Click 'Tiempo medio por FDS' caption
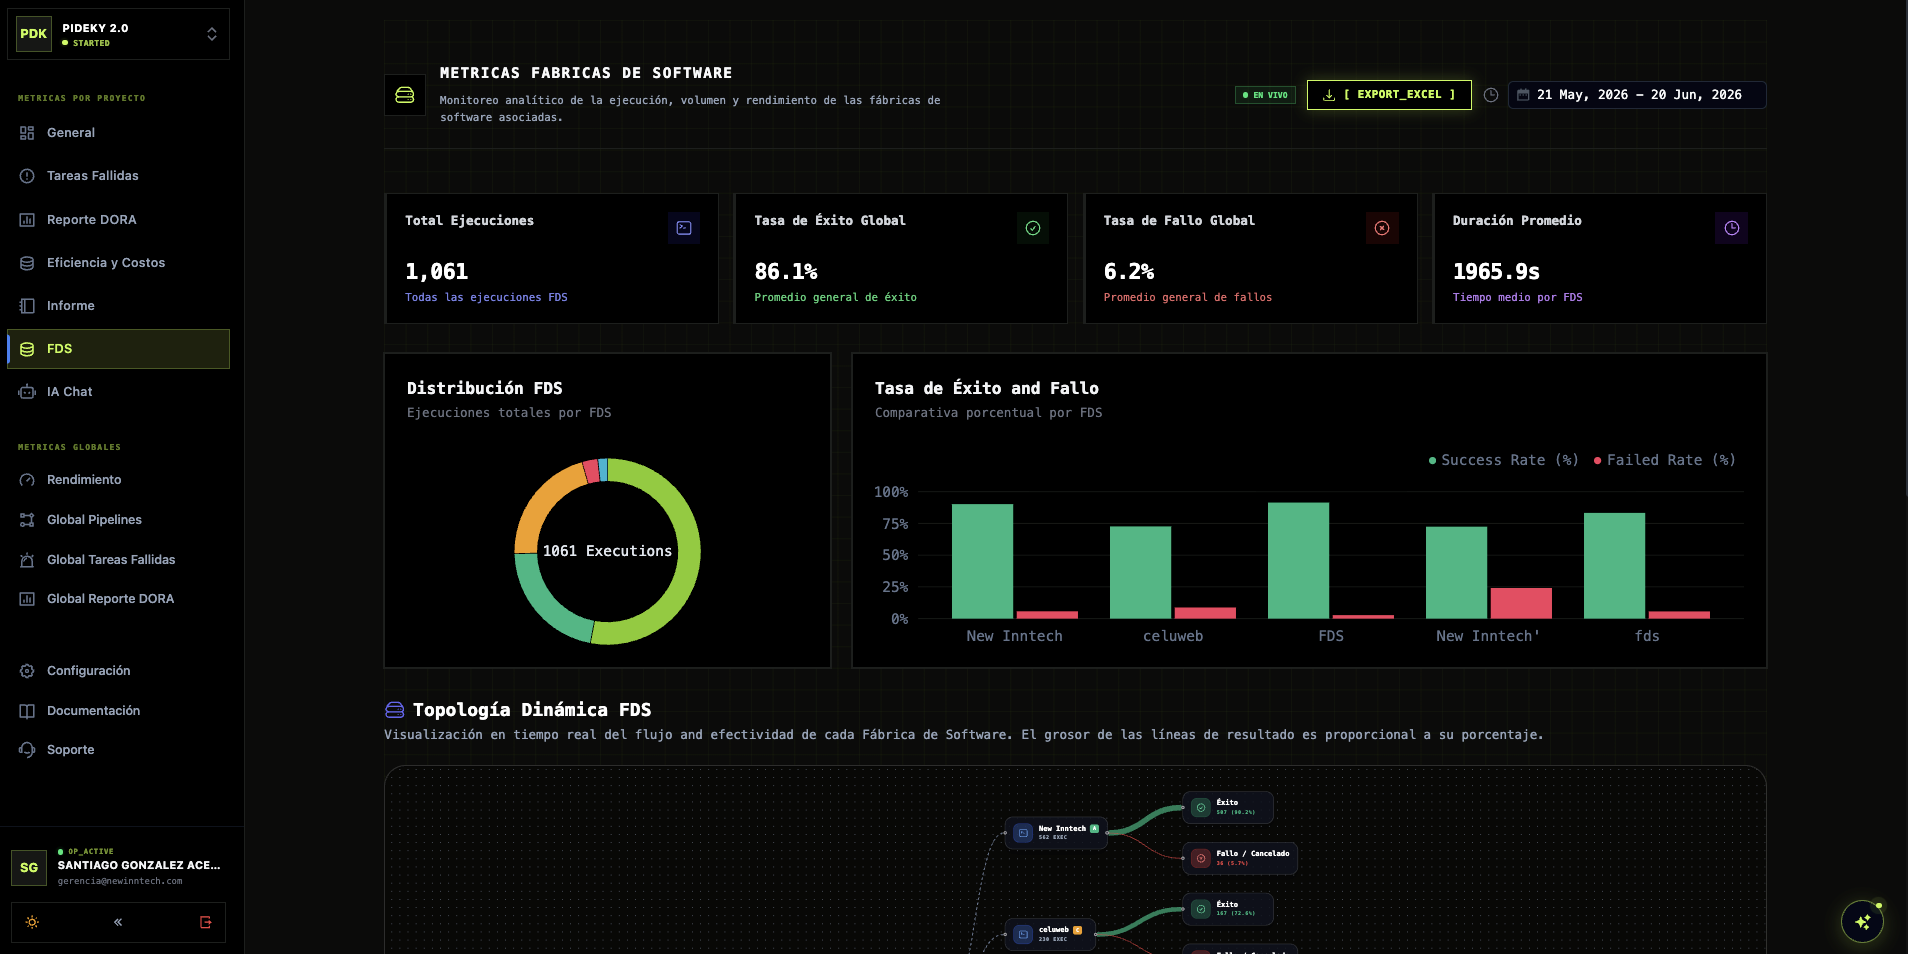 (1518, 298)
